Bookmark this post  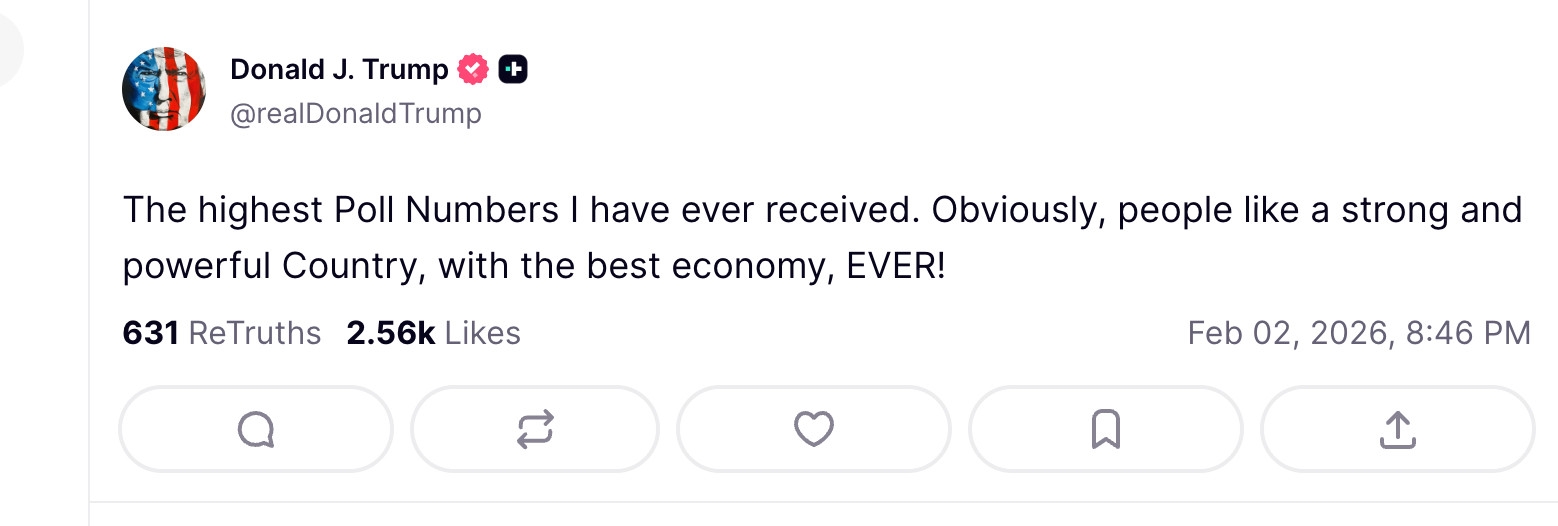tap(1105, 429)
